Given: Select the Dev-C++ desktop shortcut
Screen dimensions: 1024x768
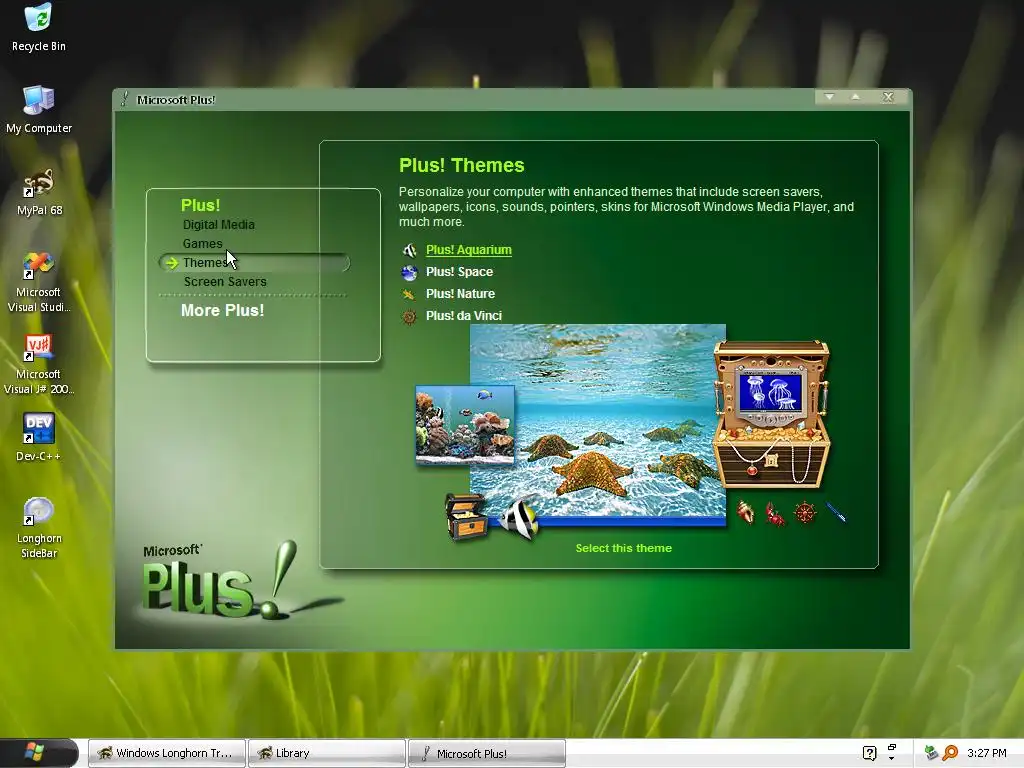Looking at the screenshot, I should [x=39, y=438].
